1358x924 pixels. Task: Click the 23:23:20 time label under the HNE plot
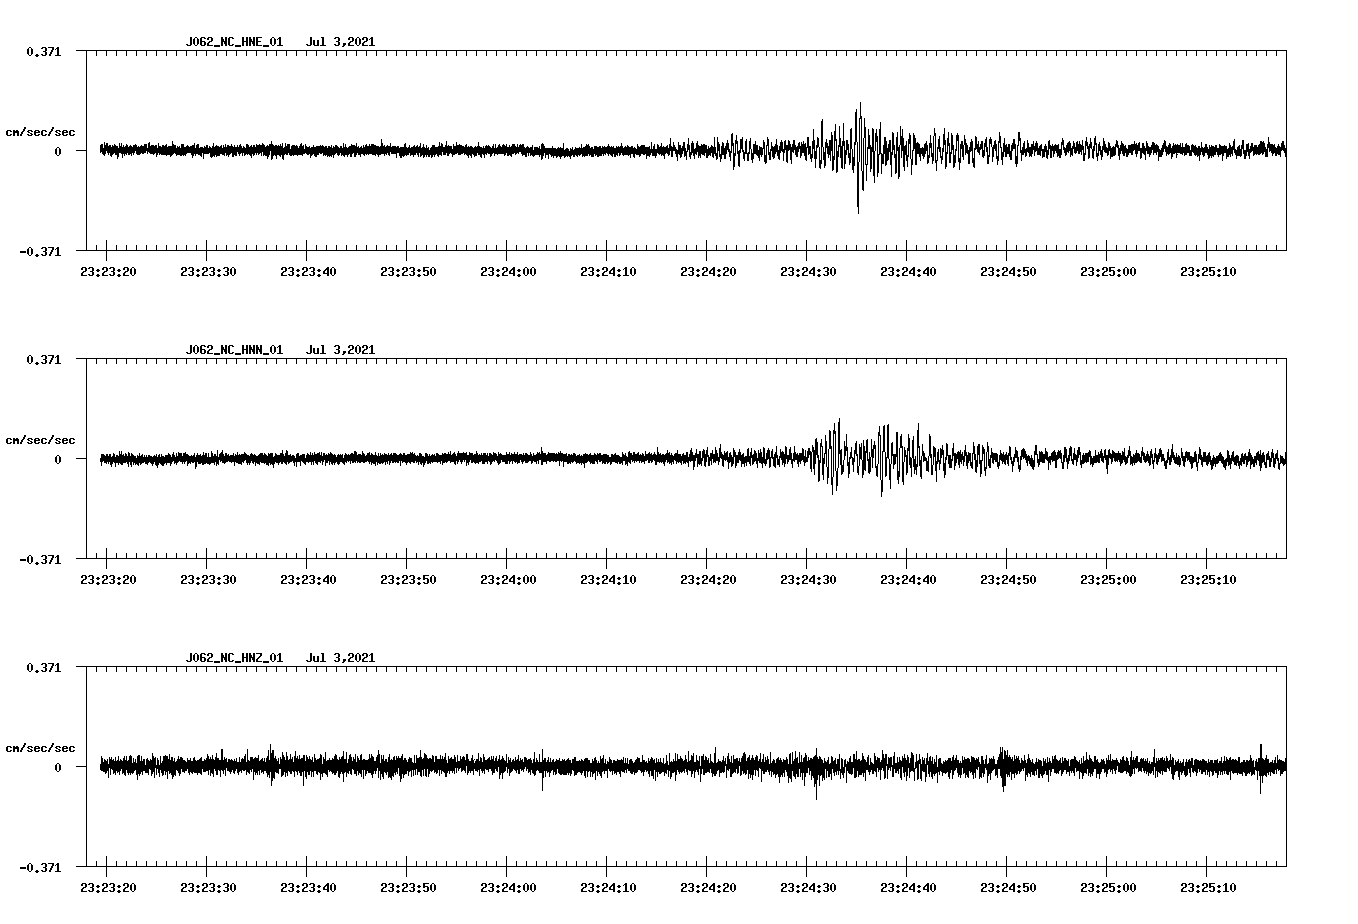tap(108, 272)
